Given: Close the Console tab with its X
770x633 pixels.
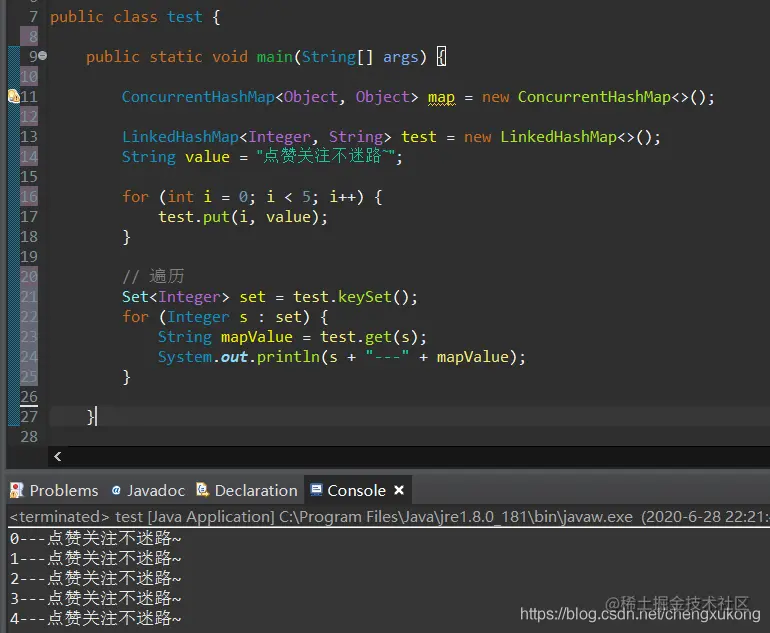Looking at the screenshot, I should point(399,490).
